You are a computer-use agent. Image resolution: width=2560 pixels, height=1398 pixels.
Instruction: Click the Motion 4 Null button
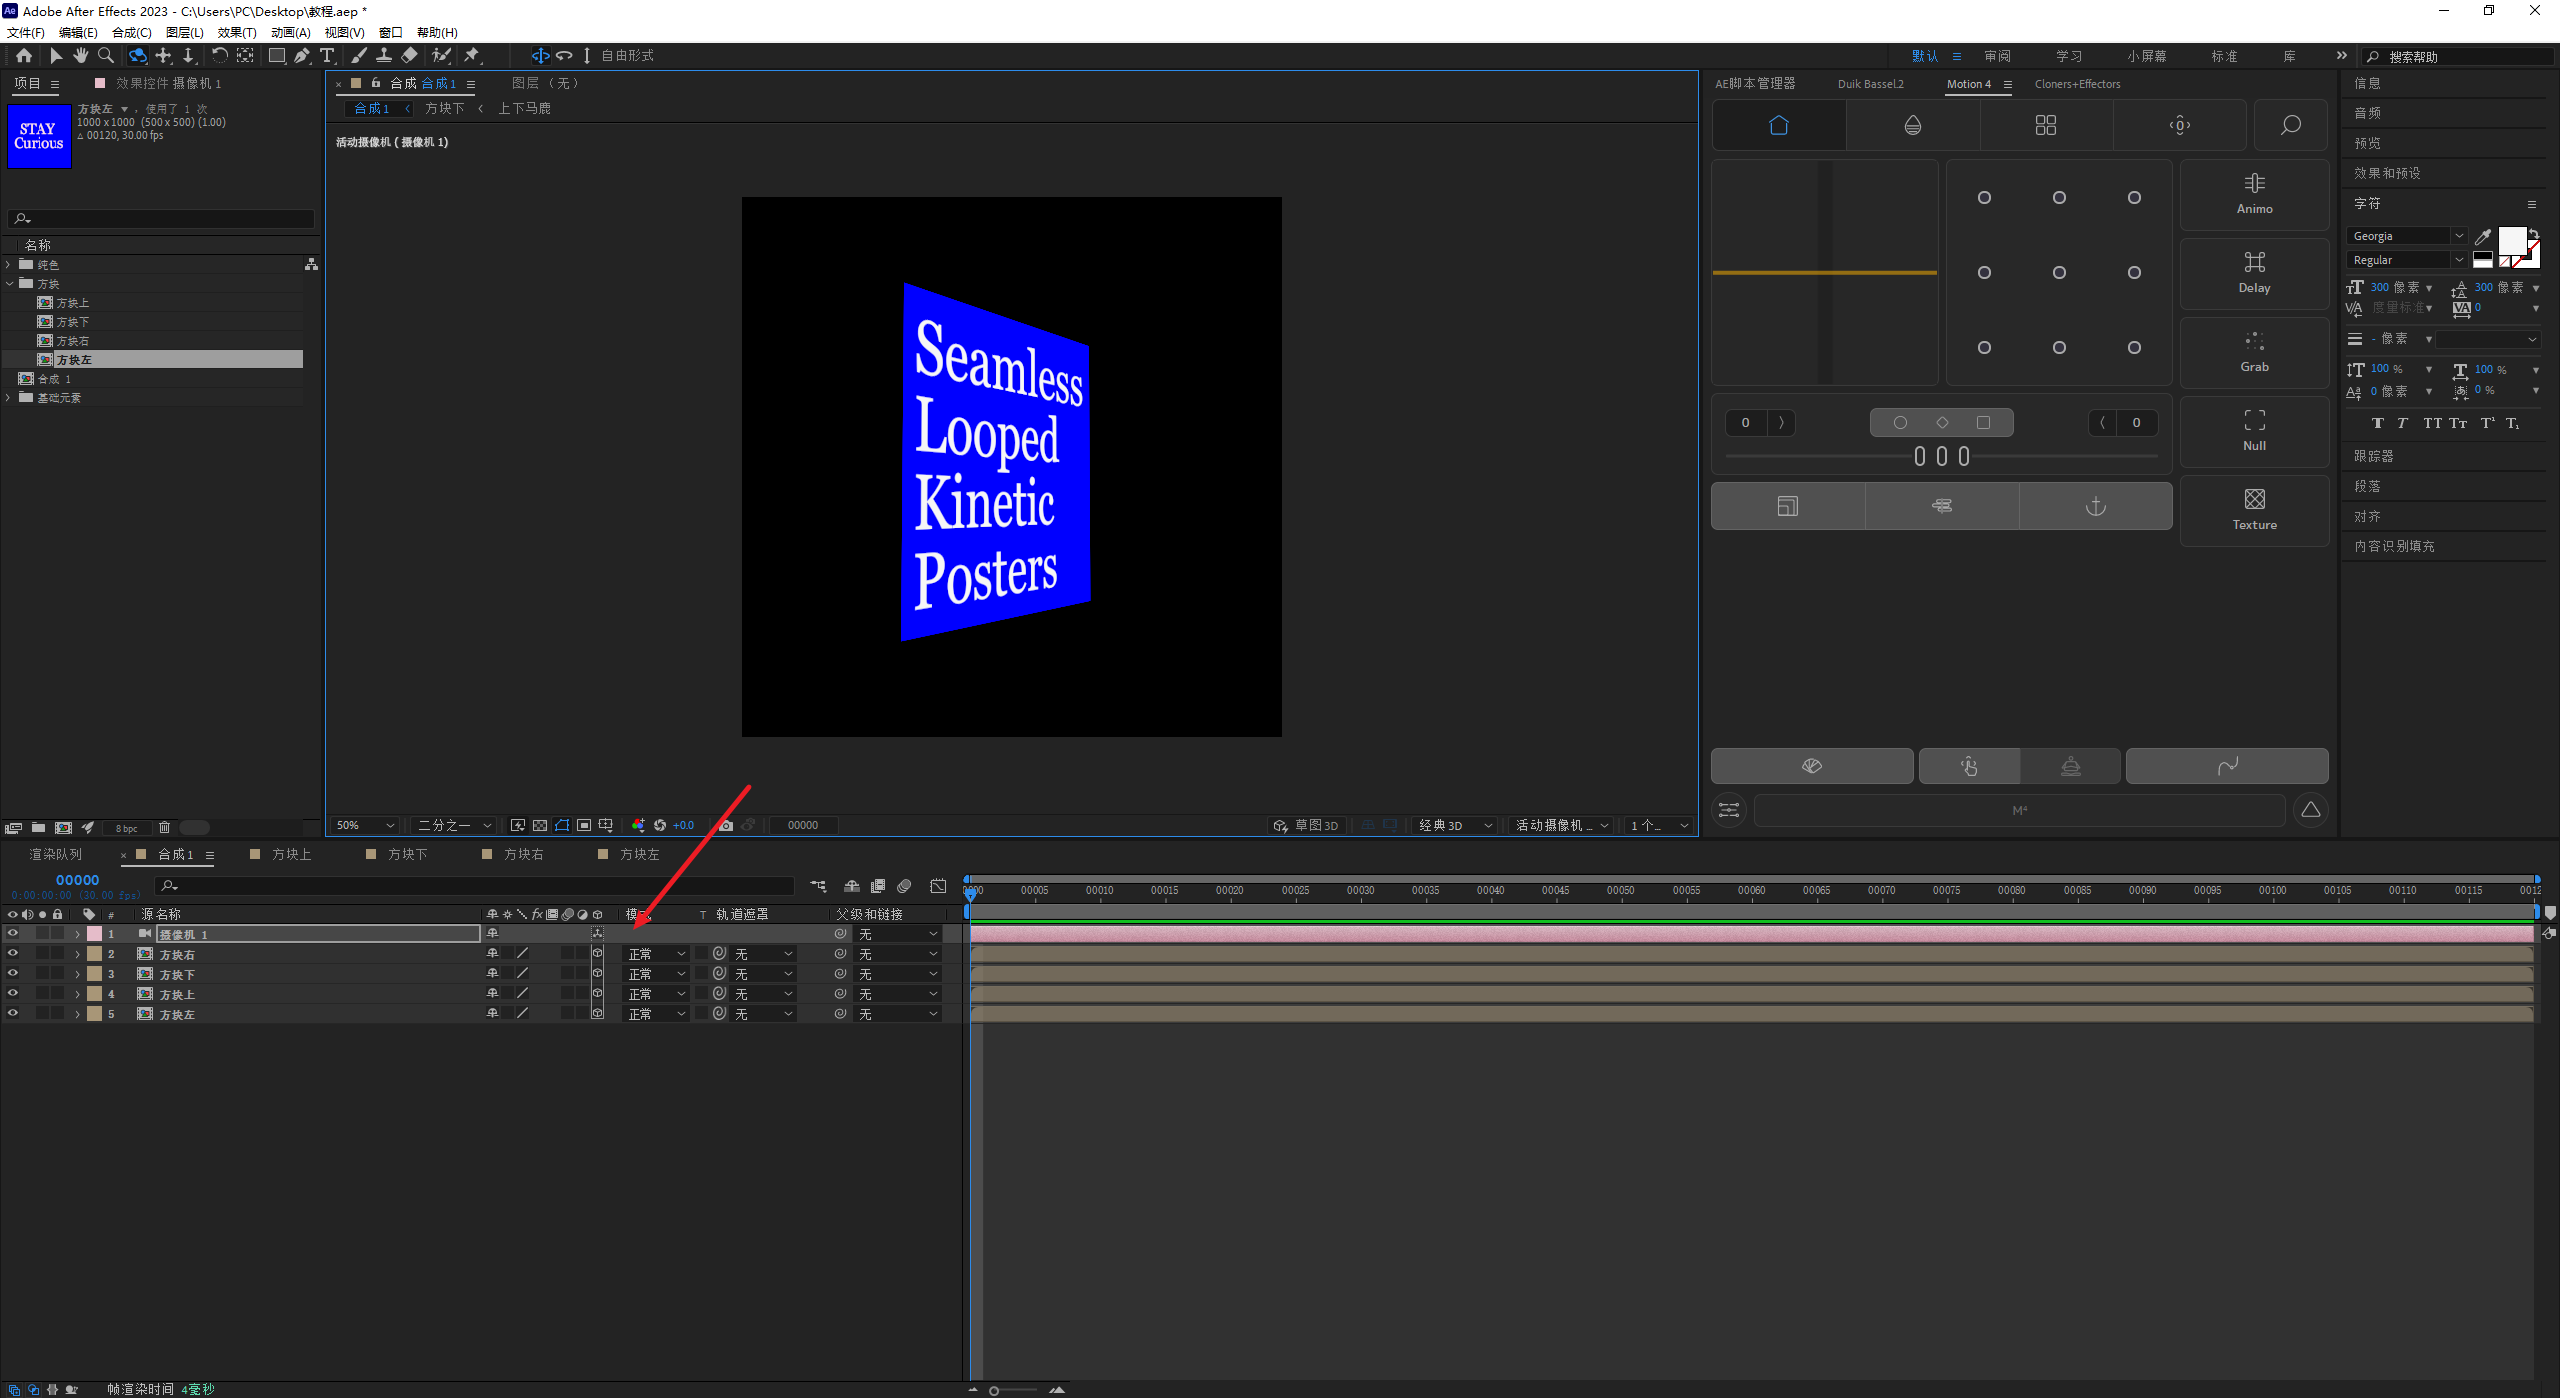[2254, 430]
